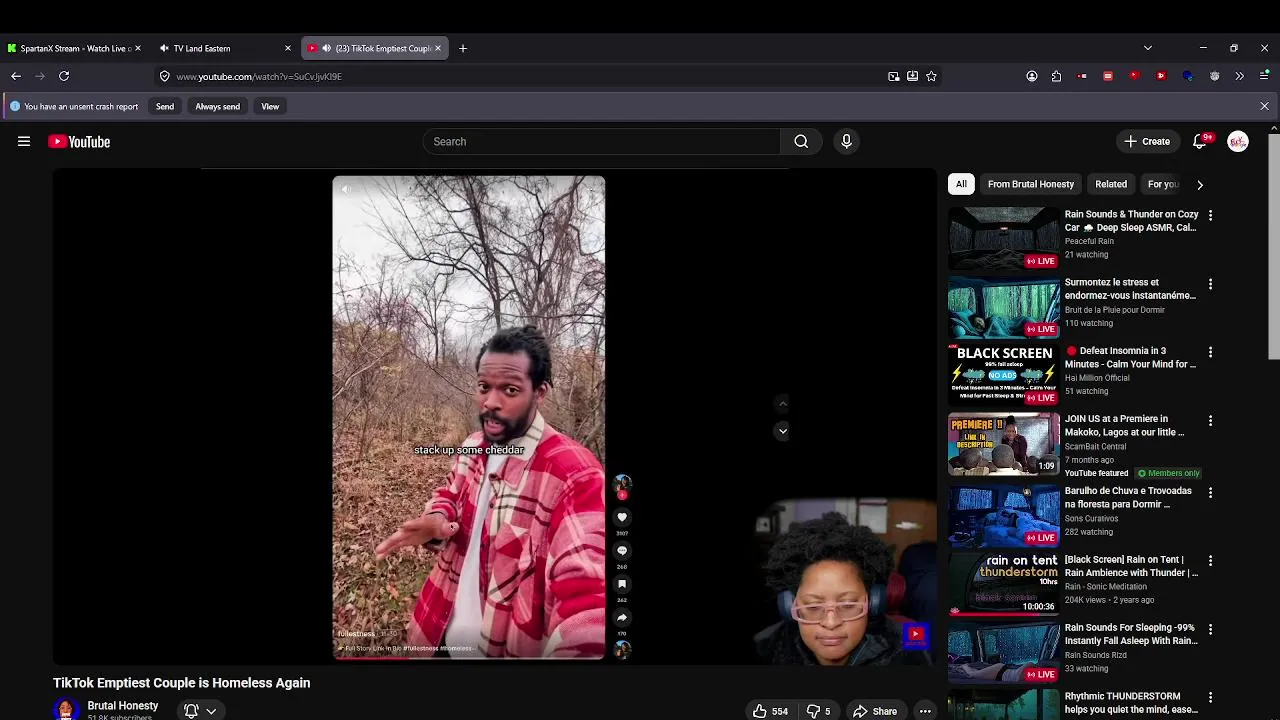Click the browser address bar URL
This screenshot has height=720, width=1280.
(x=259, y=76)
